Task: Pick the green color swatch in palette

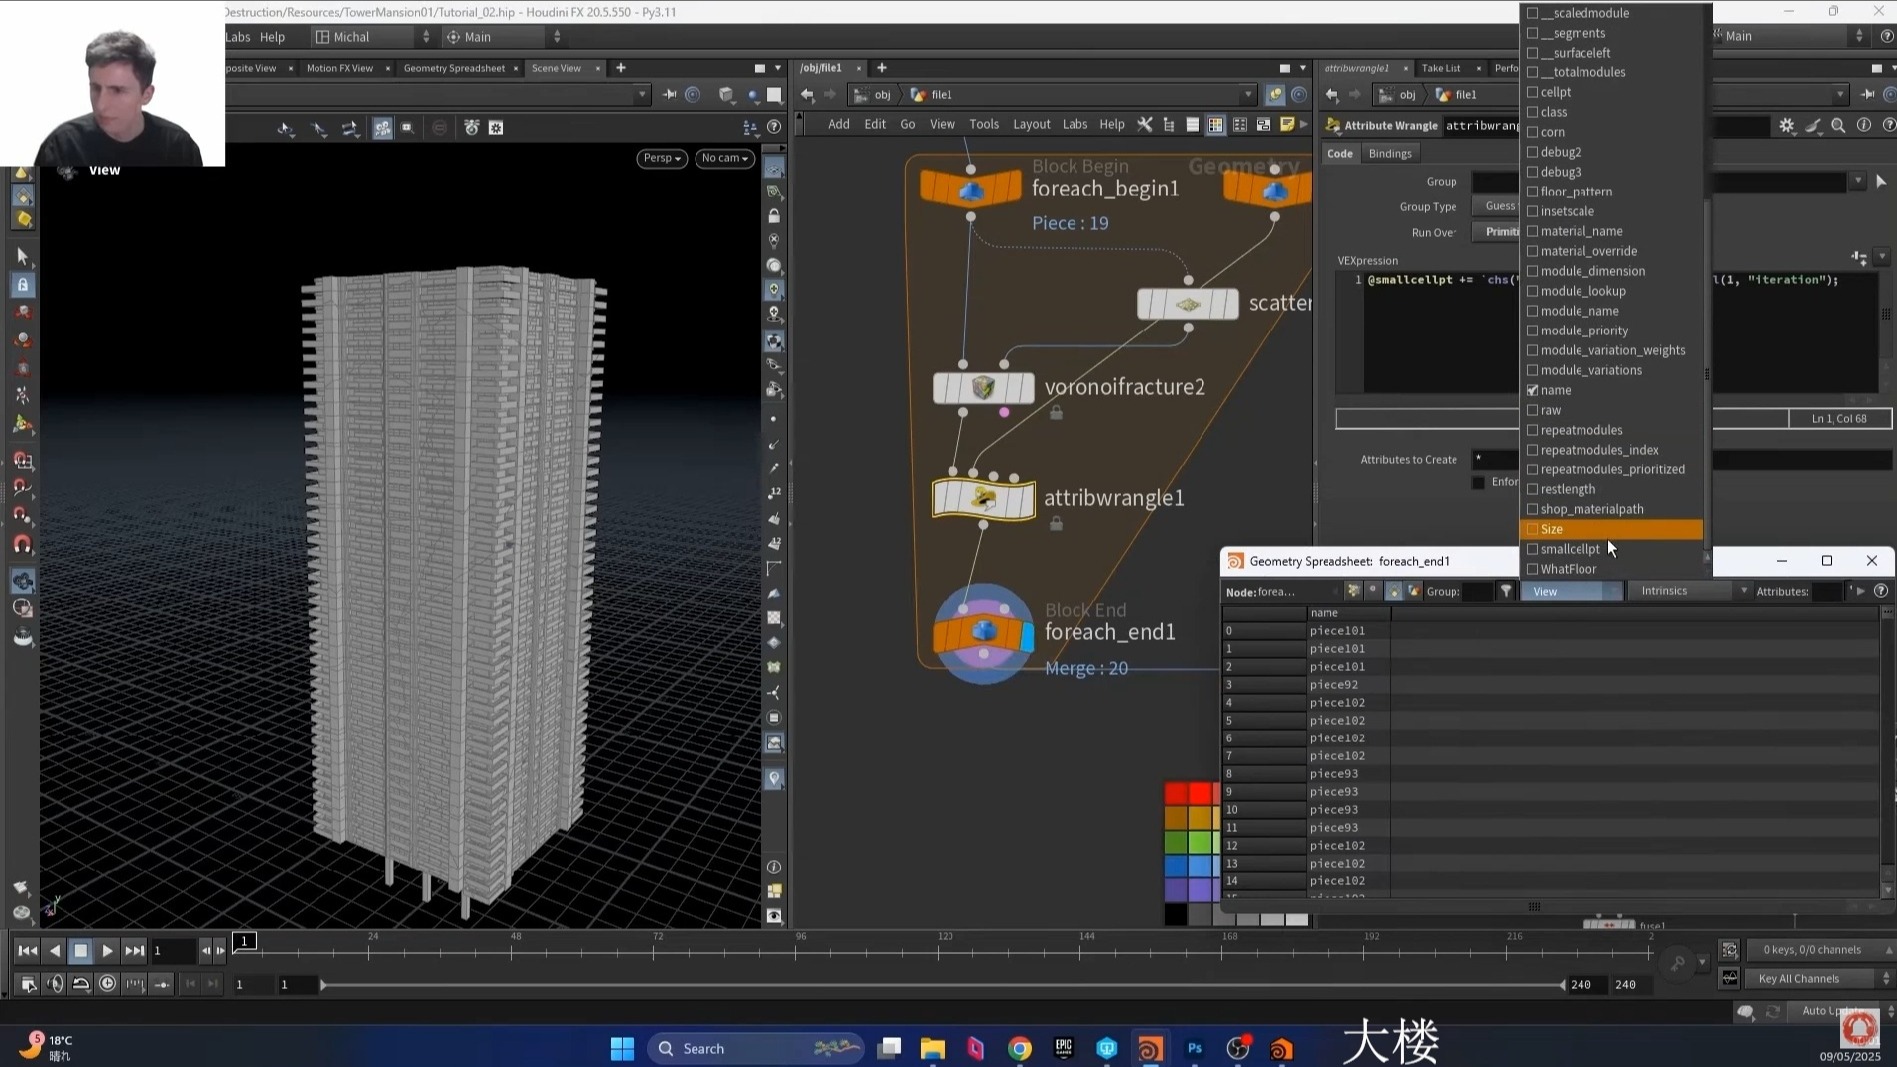Action: click(x=1176, y=843)
